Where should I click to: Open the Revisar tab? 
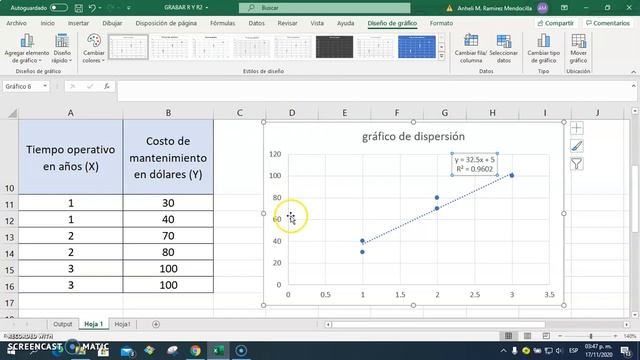[287, 23]
